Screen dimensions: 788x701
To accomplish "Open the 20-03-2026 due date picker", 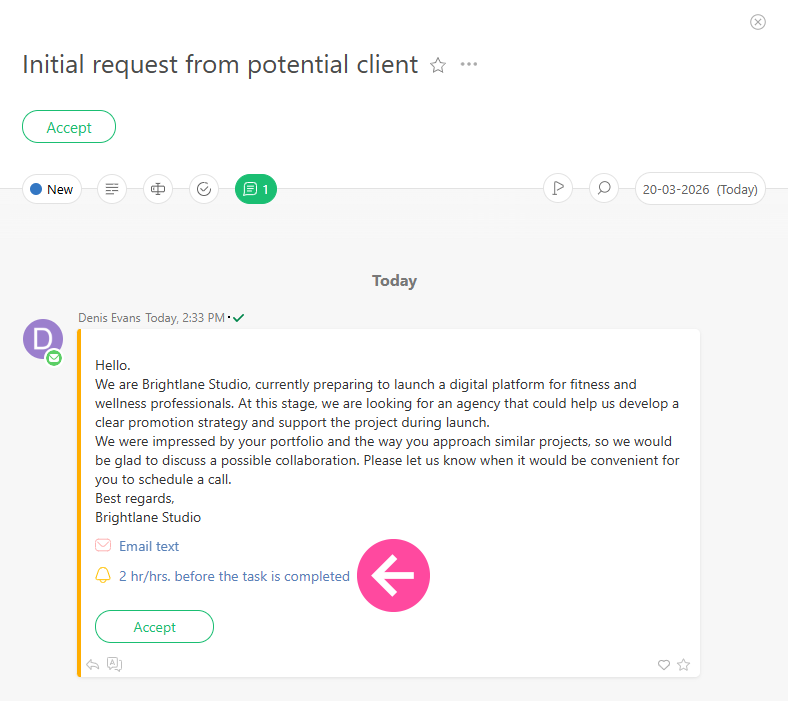I will coord(700,189).
